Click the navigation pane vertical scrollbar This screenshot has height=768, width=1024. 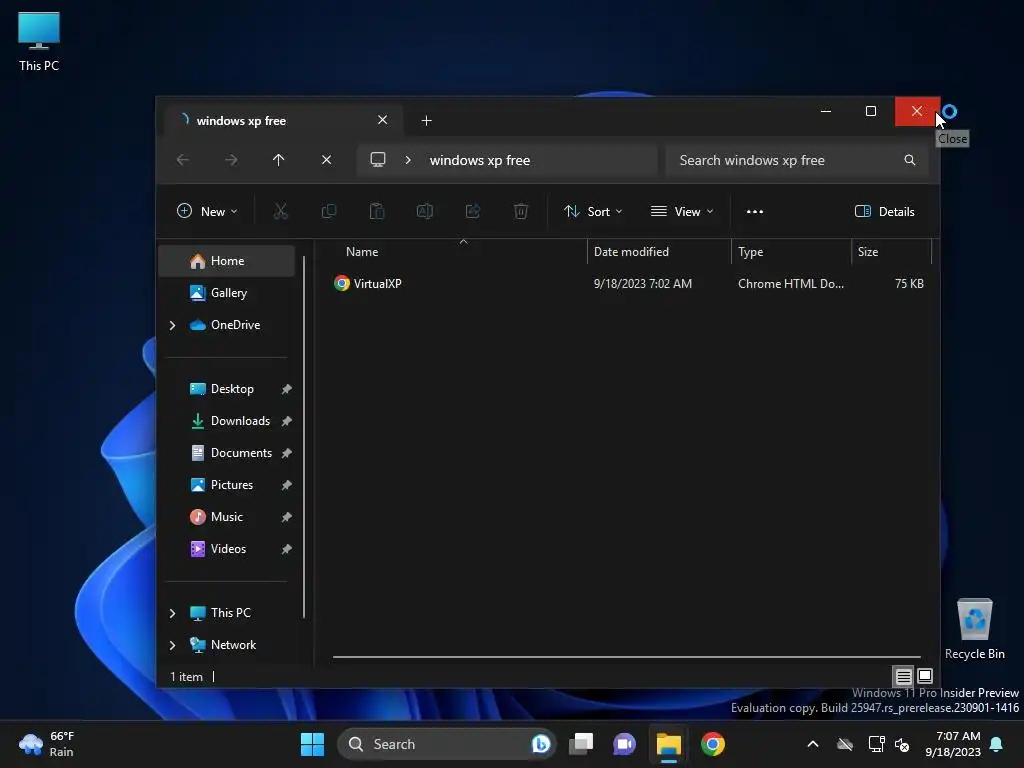click(304, 436)
